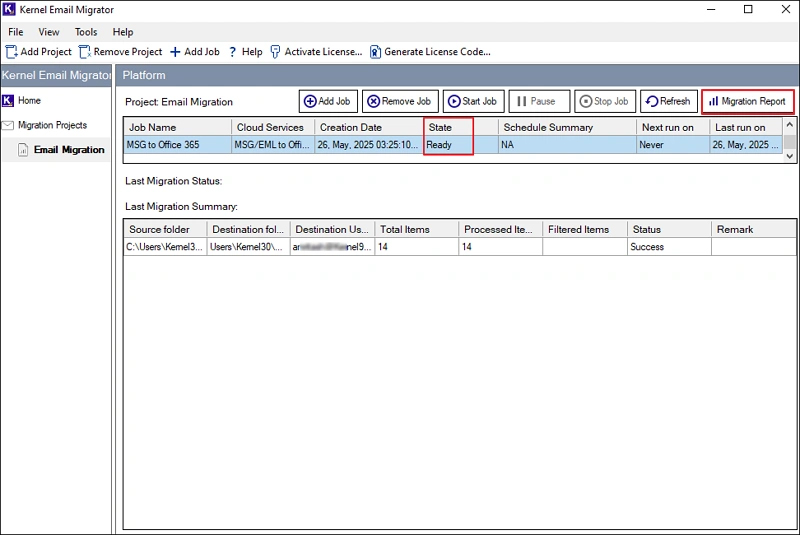The image size is (800, 535).
Task: Click the Destination Us... column header
Action: (x=332, y=230)
